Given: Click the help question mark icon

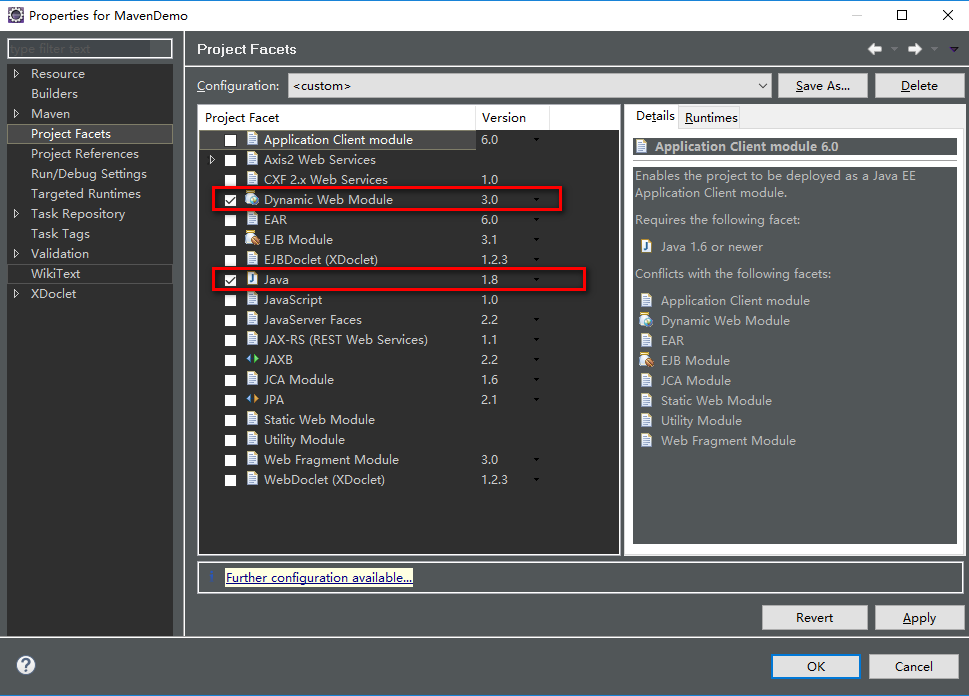Looking at the screenshot, I should pyautogui.click(x=26, y=665).
